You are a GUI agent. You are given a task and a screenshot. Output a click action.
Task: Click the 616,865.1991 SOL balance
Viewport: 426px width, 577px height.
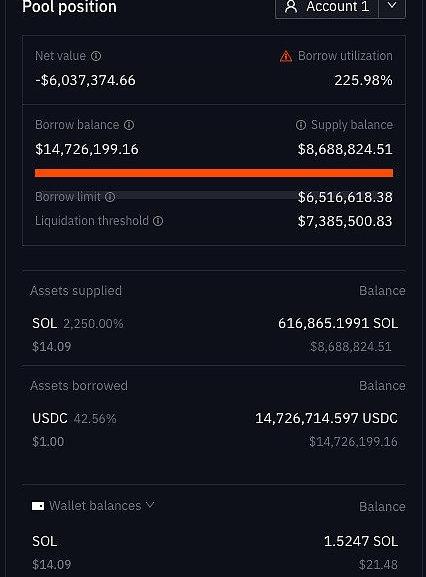338,323
